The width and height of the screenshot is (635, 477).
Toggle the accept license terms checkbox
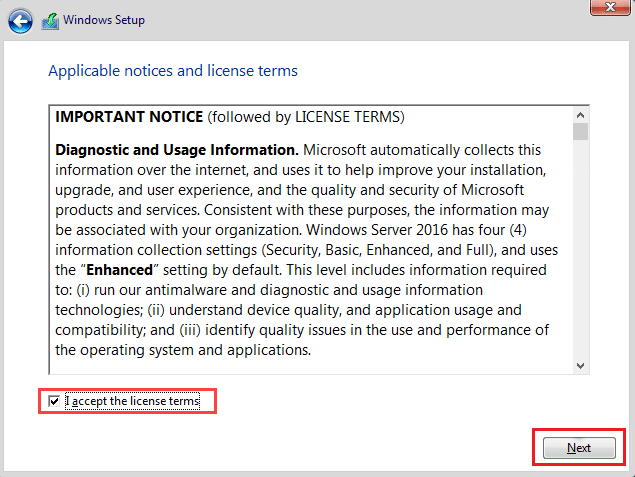55,402
